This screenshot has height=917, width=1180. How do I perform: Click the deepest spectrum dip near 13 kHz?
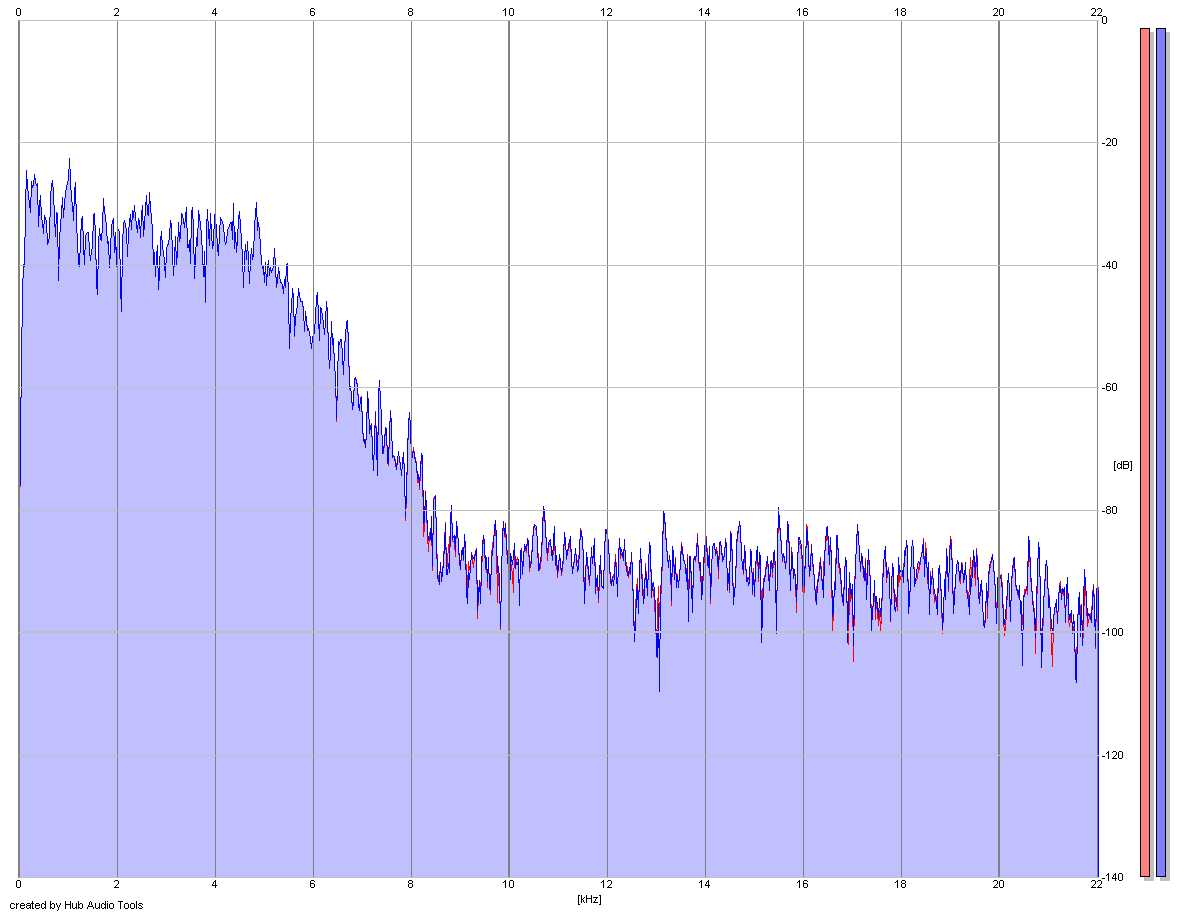click(659, 689)
